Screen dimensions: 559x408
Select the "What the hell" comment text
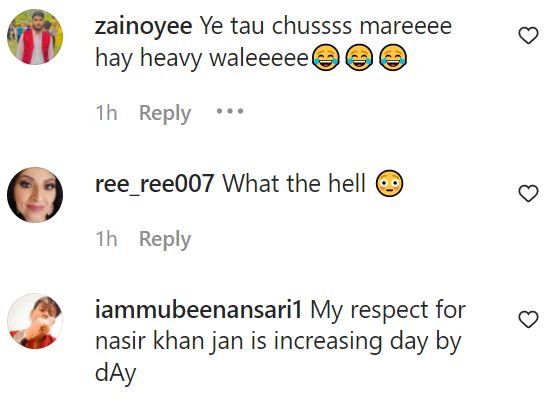coord(294,184)
